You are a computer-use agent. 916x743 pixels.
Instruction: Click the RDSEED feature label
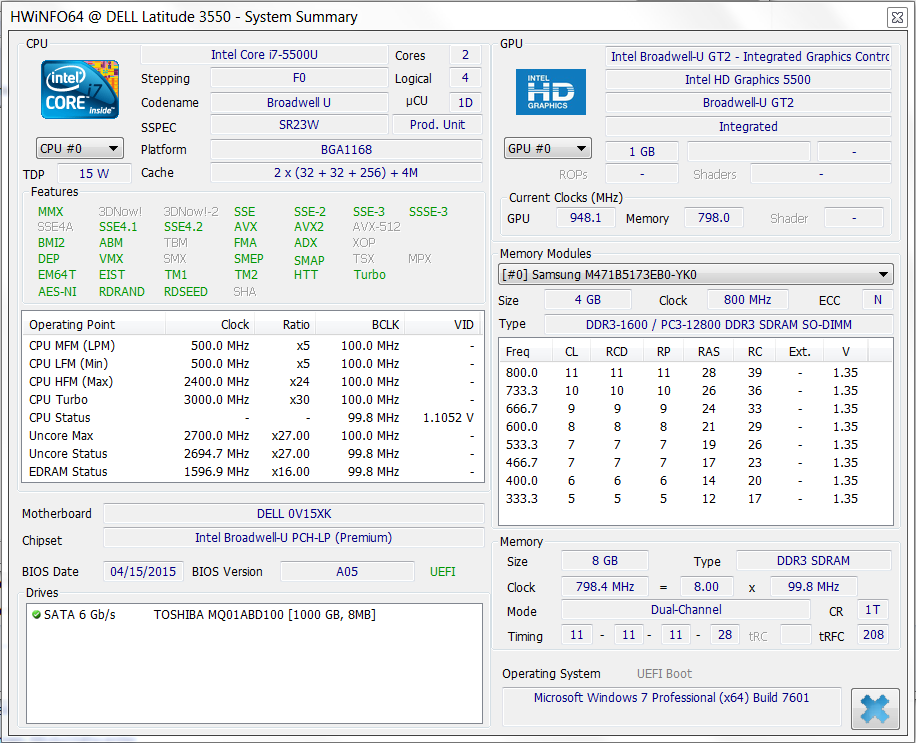pos(186,291)
